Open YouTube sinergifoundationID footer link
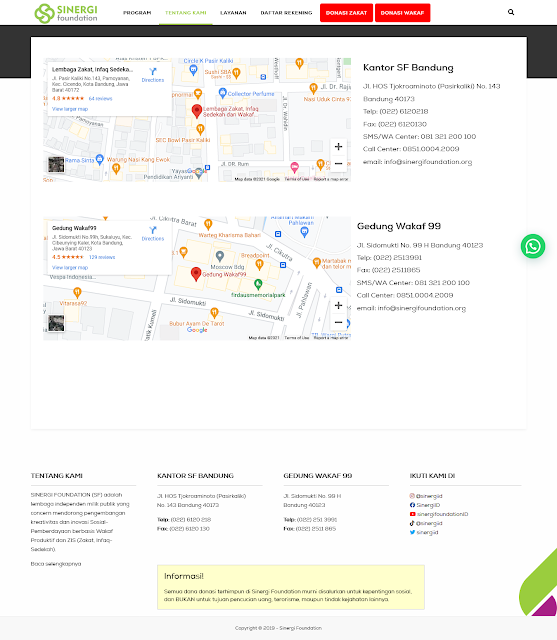 point(439,514)
